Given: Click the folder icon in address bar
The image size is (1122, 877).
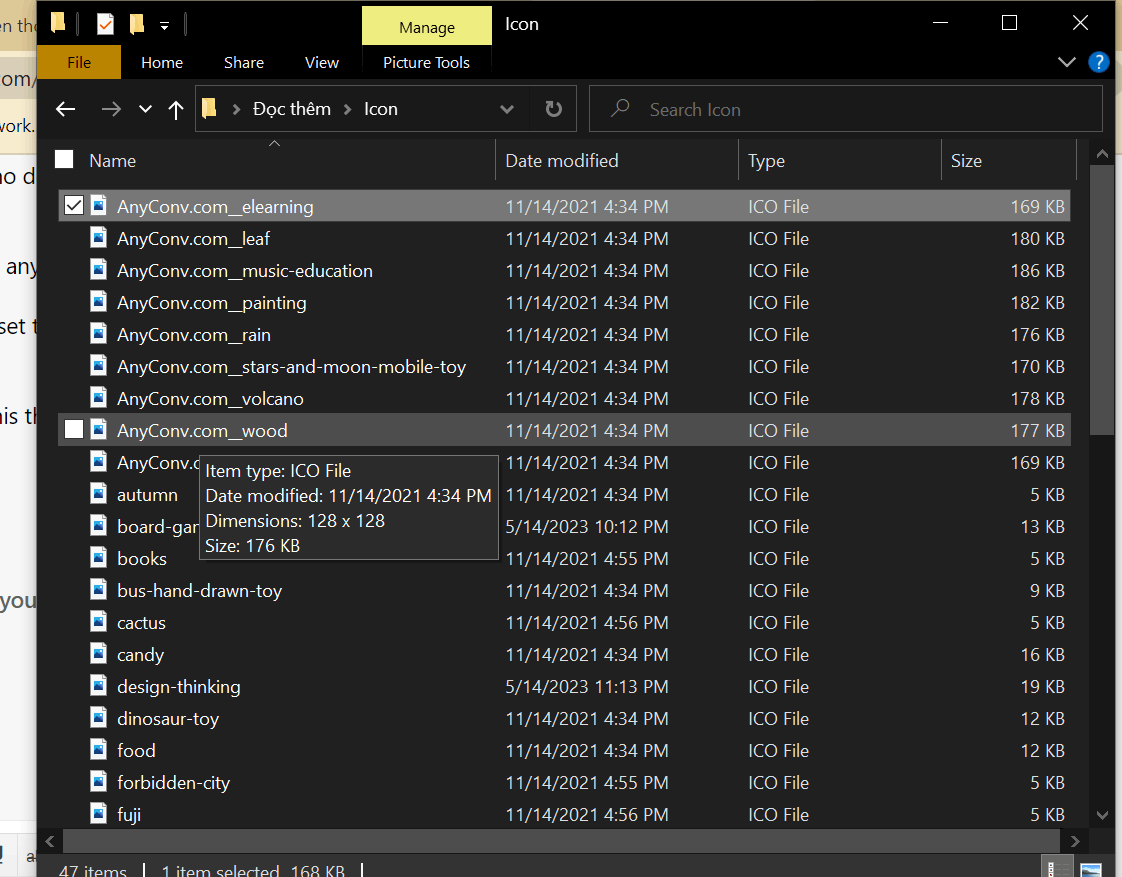Looking at the screenshot, I should 209,109.
